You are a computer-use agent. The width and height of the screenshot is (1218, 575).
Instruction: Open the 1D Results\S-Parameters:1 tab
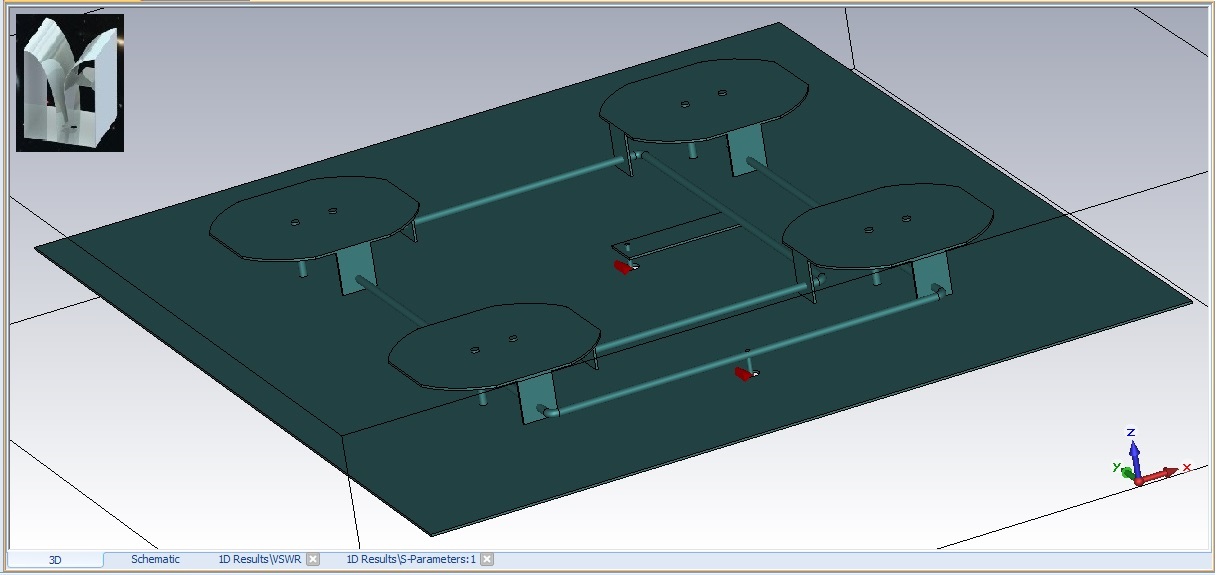coord(410,560)
